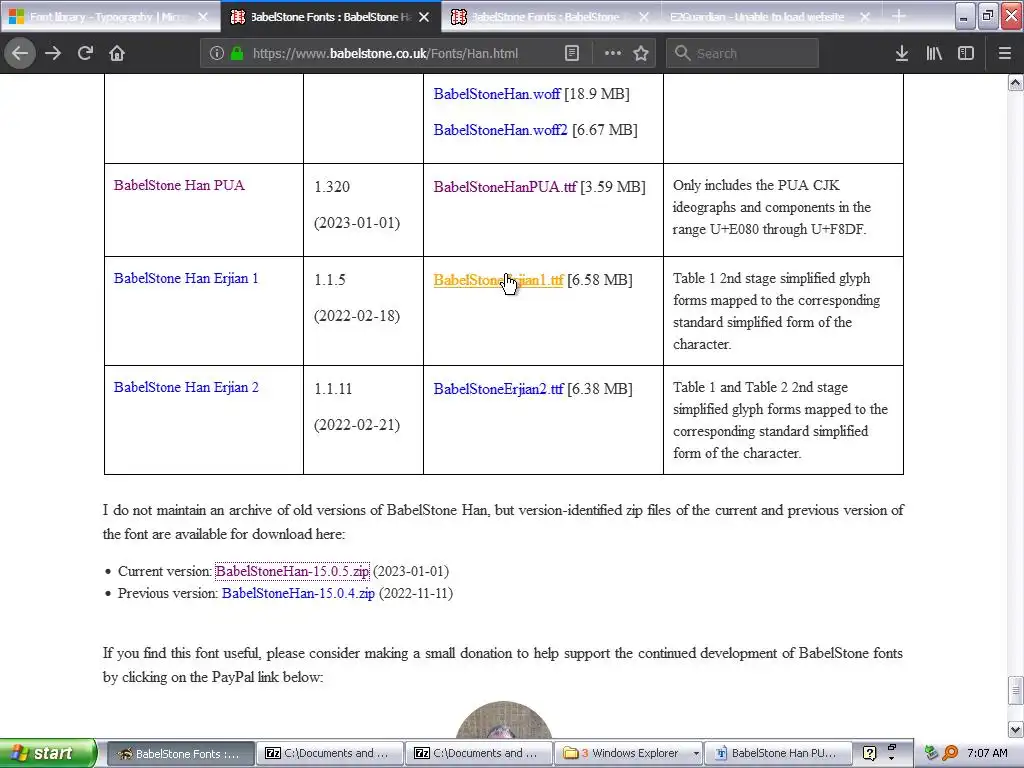Close the Font library Typography tab
This screenshot has height=768, width=1024.
click(x=203, y=17)
